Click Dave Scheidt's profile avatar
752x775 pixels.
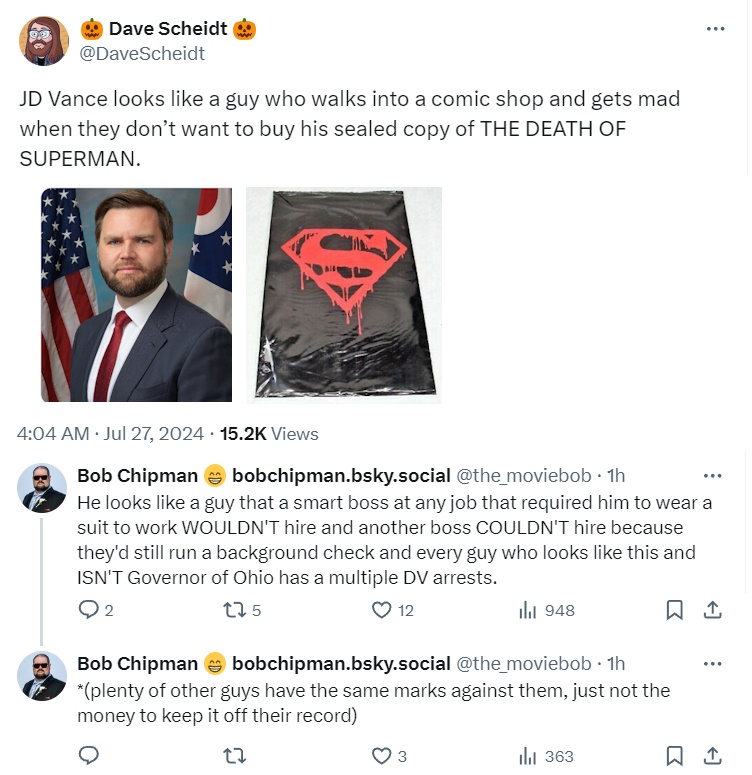(x=44, y=41)
